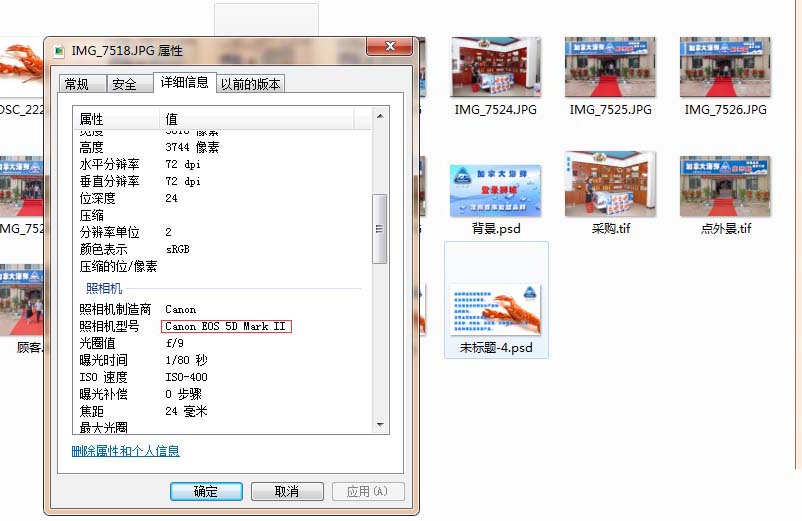Click the 照相机 section header
This screenshot has height=521, width=802.
tap(104, 288)
